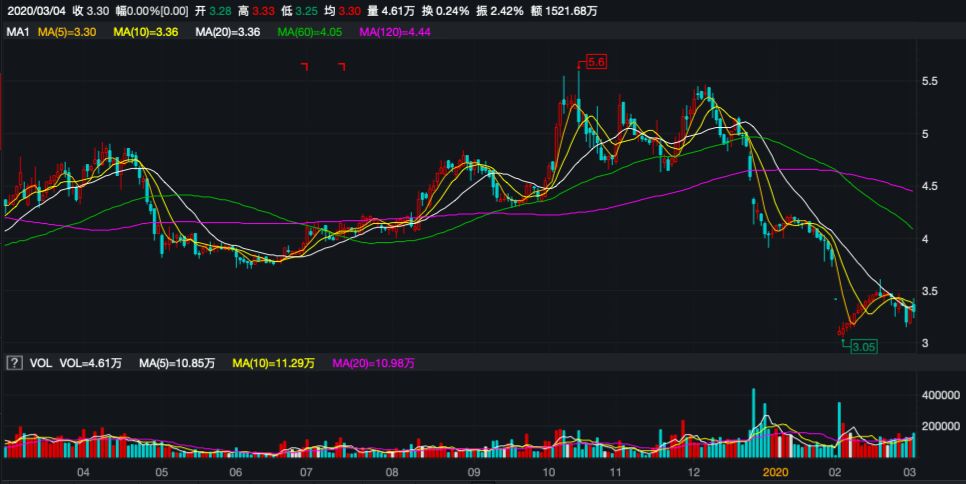
Task: Click the right red corner marker above the chart
Action: click(341, 67)
